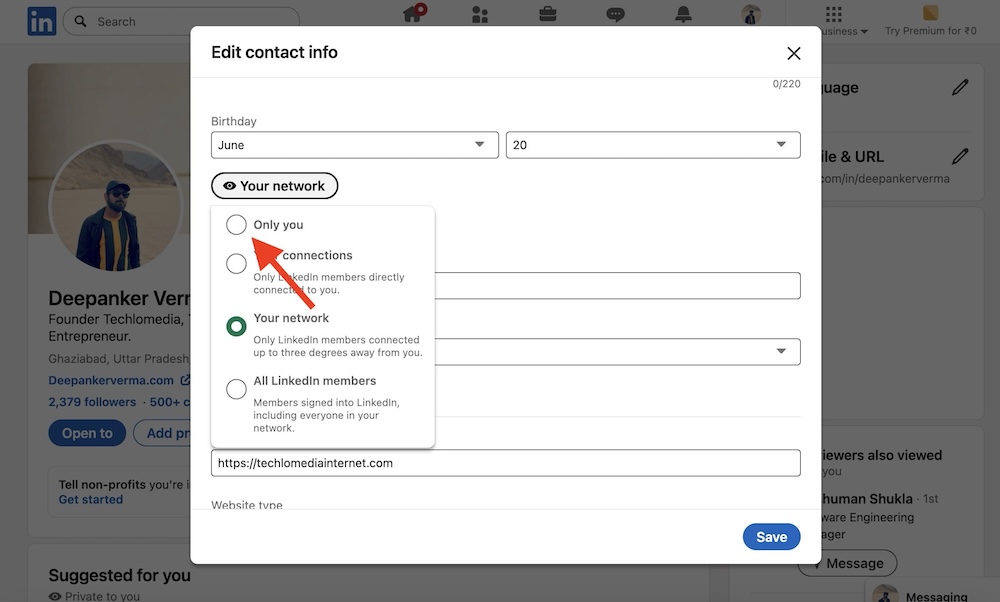Select the Only you radio option
Screen dimensions: 1000x602
236,224
